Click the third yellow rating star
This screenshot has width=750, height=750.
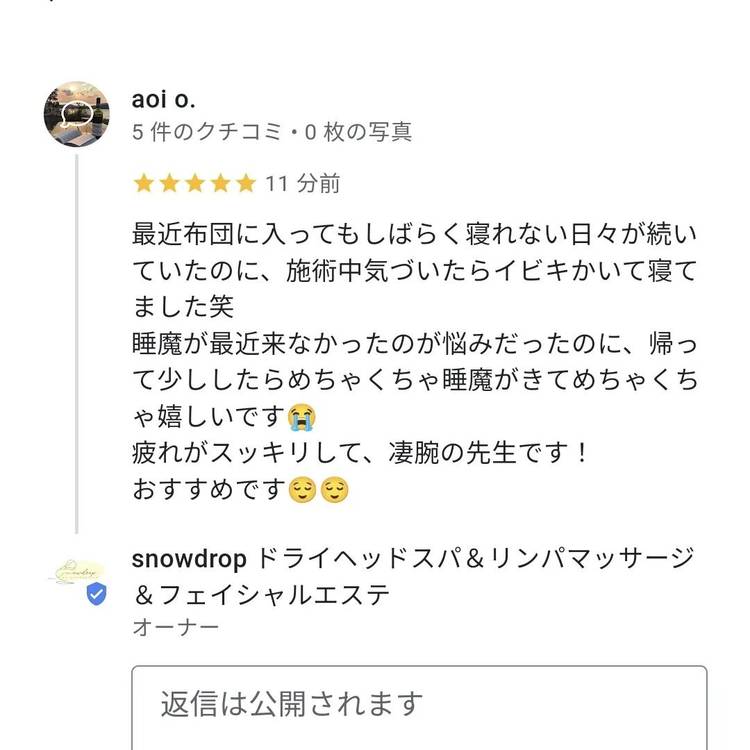coord(194,184)
